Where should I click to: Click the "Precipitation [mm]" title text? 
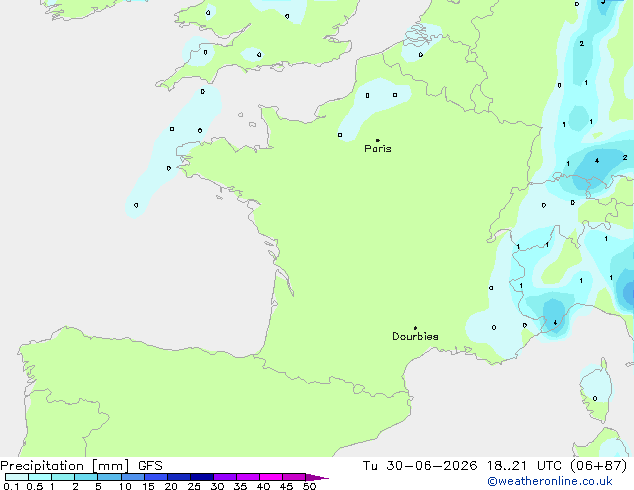[64, 466]
